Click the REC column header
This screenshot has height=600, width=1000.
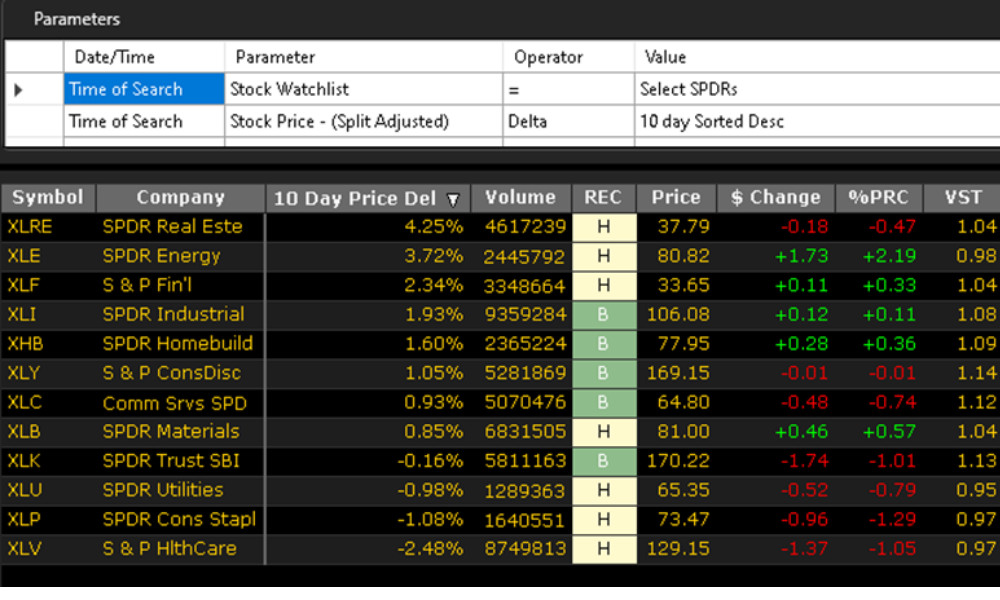603,198
